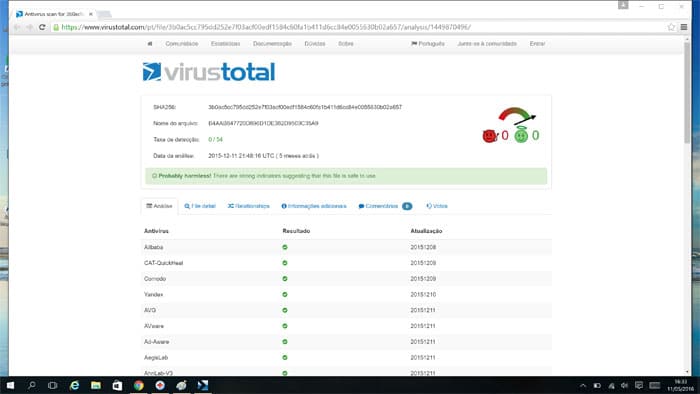Screen dimensions: 700x394
Task: Click the green harmless vote face
Action: coord(521,135)
